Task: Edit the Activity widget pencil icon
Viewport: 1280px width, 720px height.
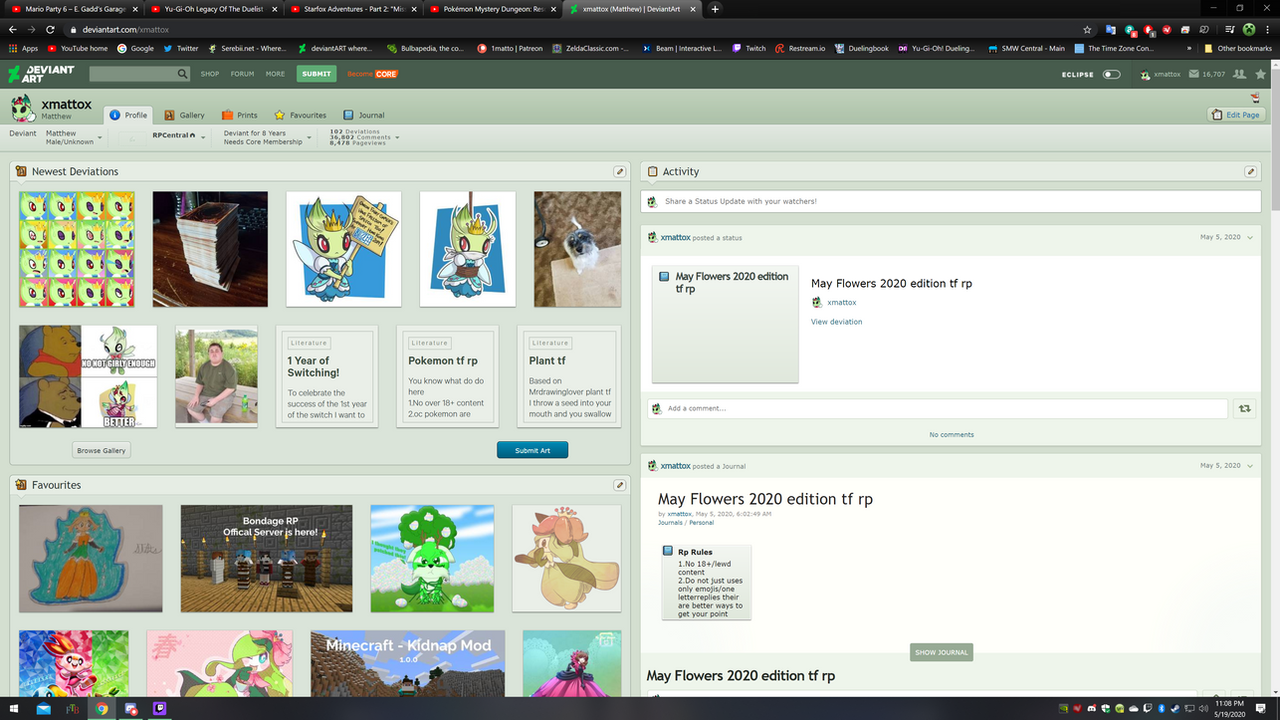Action: [x=1251, y=172]
